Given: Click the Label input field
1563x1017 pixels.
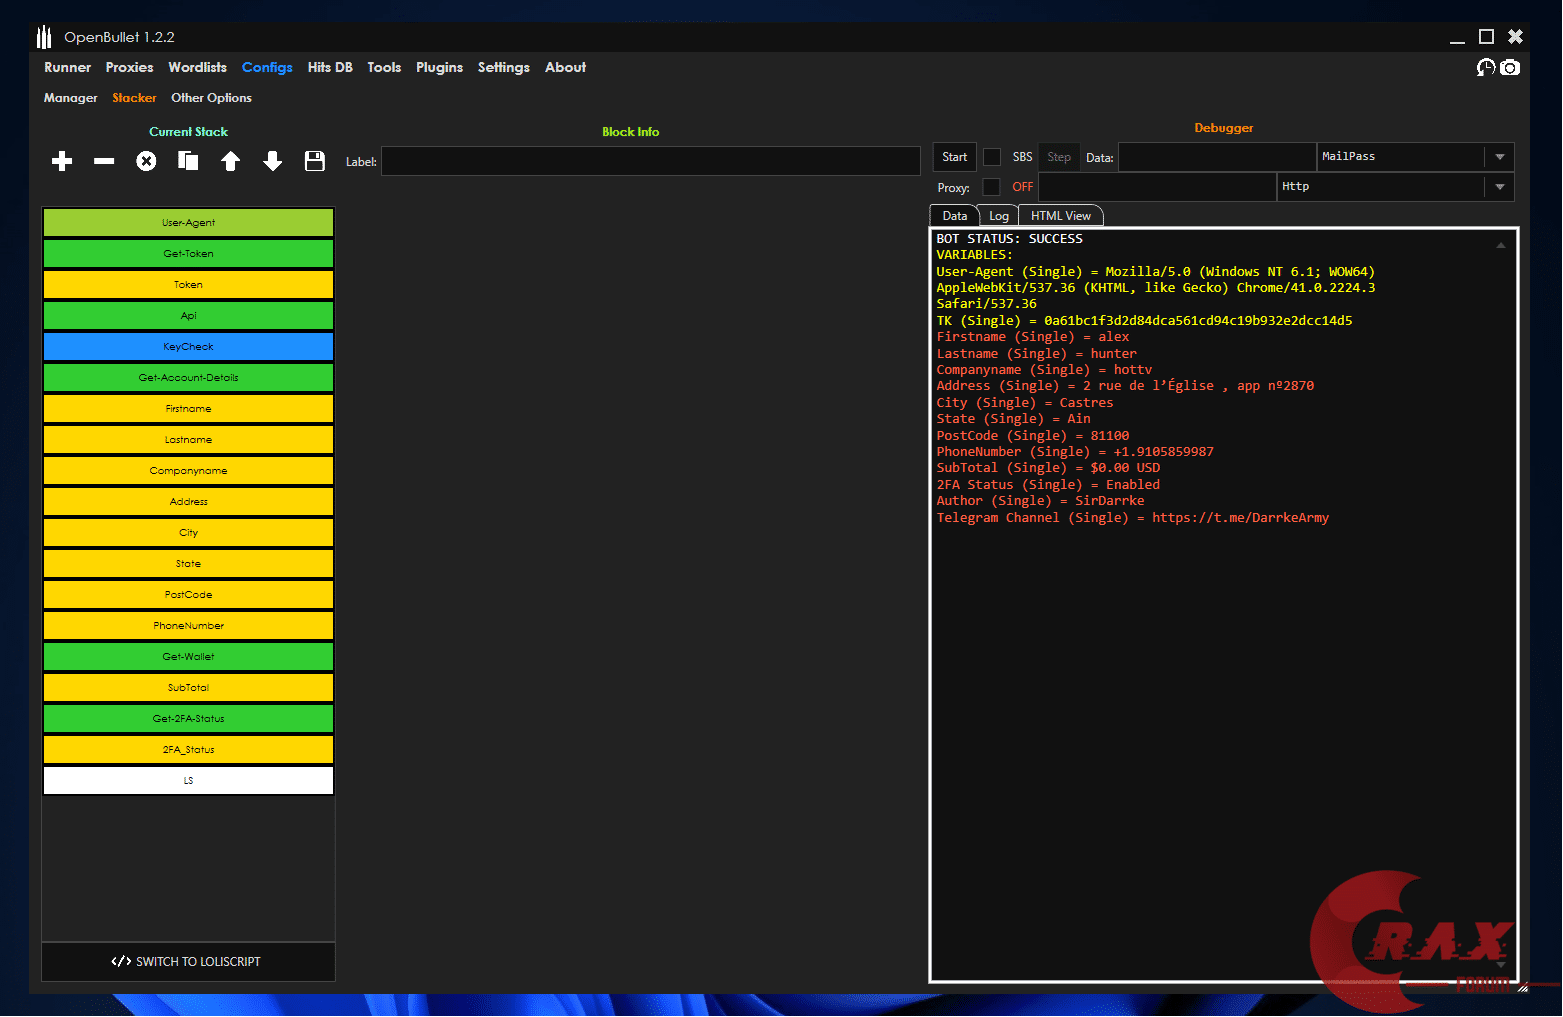Looking at the screenshot, I should [x=650, y=161].
